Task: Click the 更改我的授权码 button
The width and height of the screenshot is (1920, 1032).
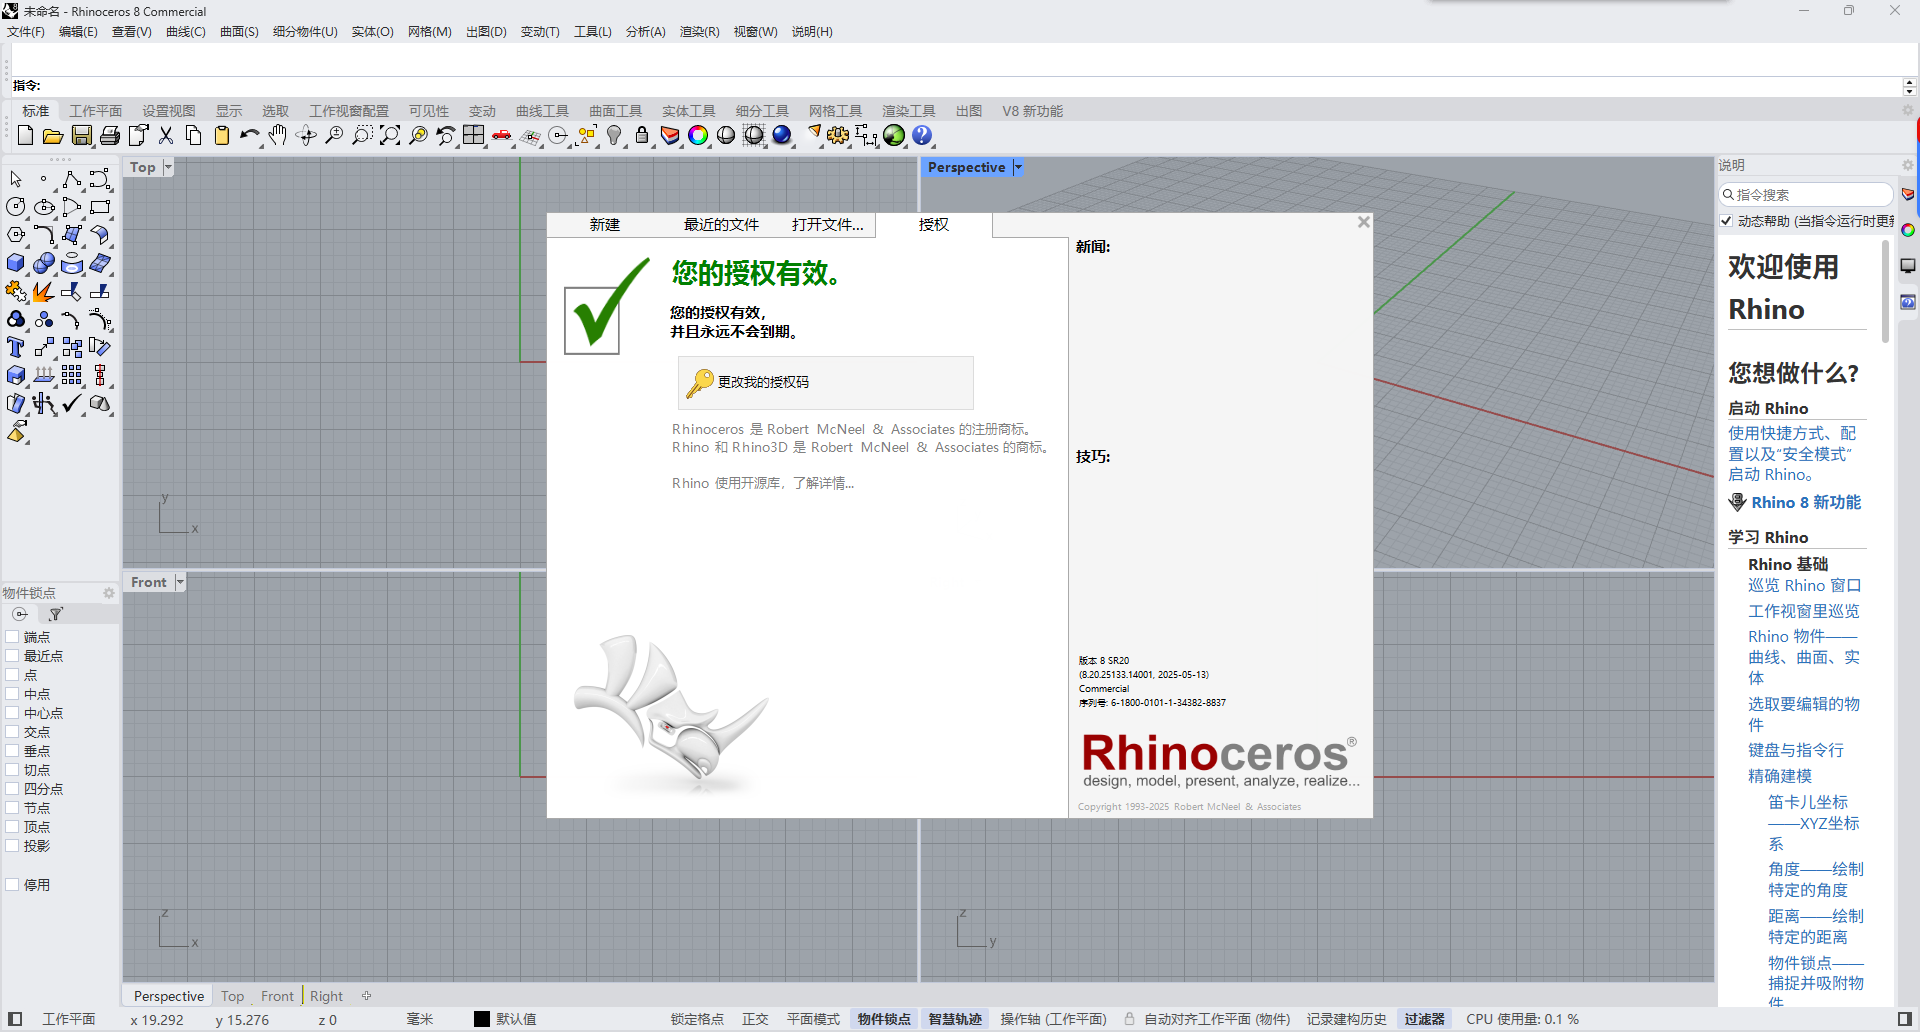Action: pos(824,382)
